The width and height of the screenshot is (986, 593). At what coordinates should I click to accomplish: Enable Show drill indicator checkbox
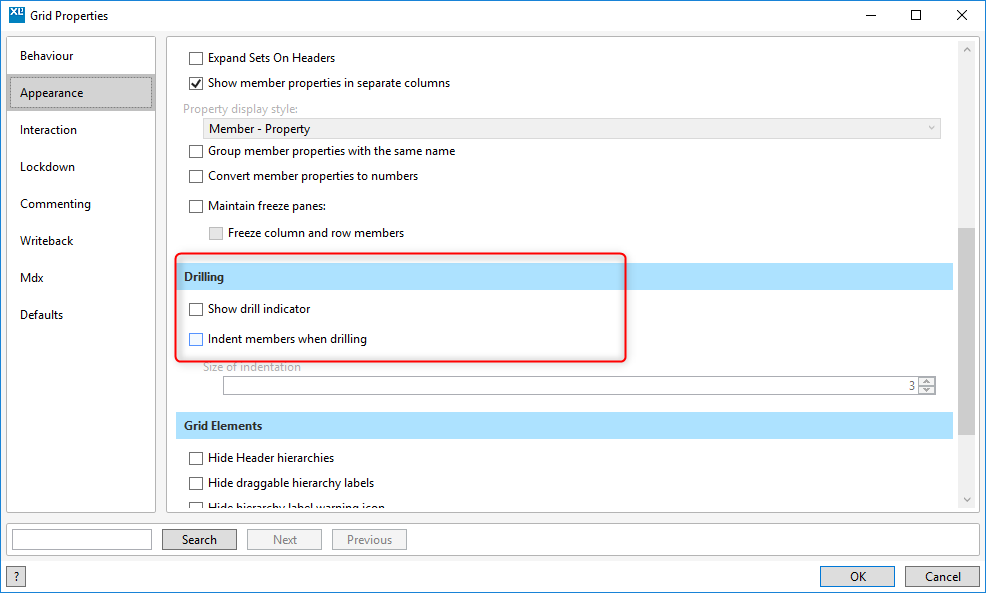[x=196, y=309]
